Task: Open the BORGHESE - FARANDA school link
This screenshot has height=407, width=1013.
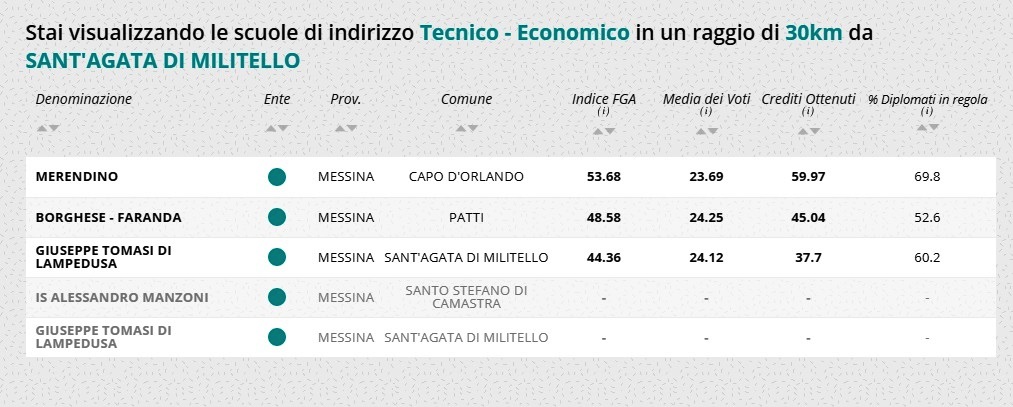Action: (x=94, y=217)
